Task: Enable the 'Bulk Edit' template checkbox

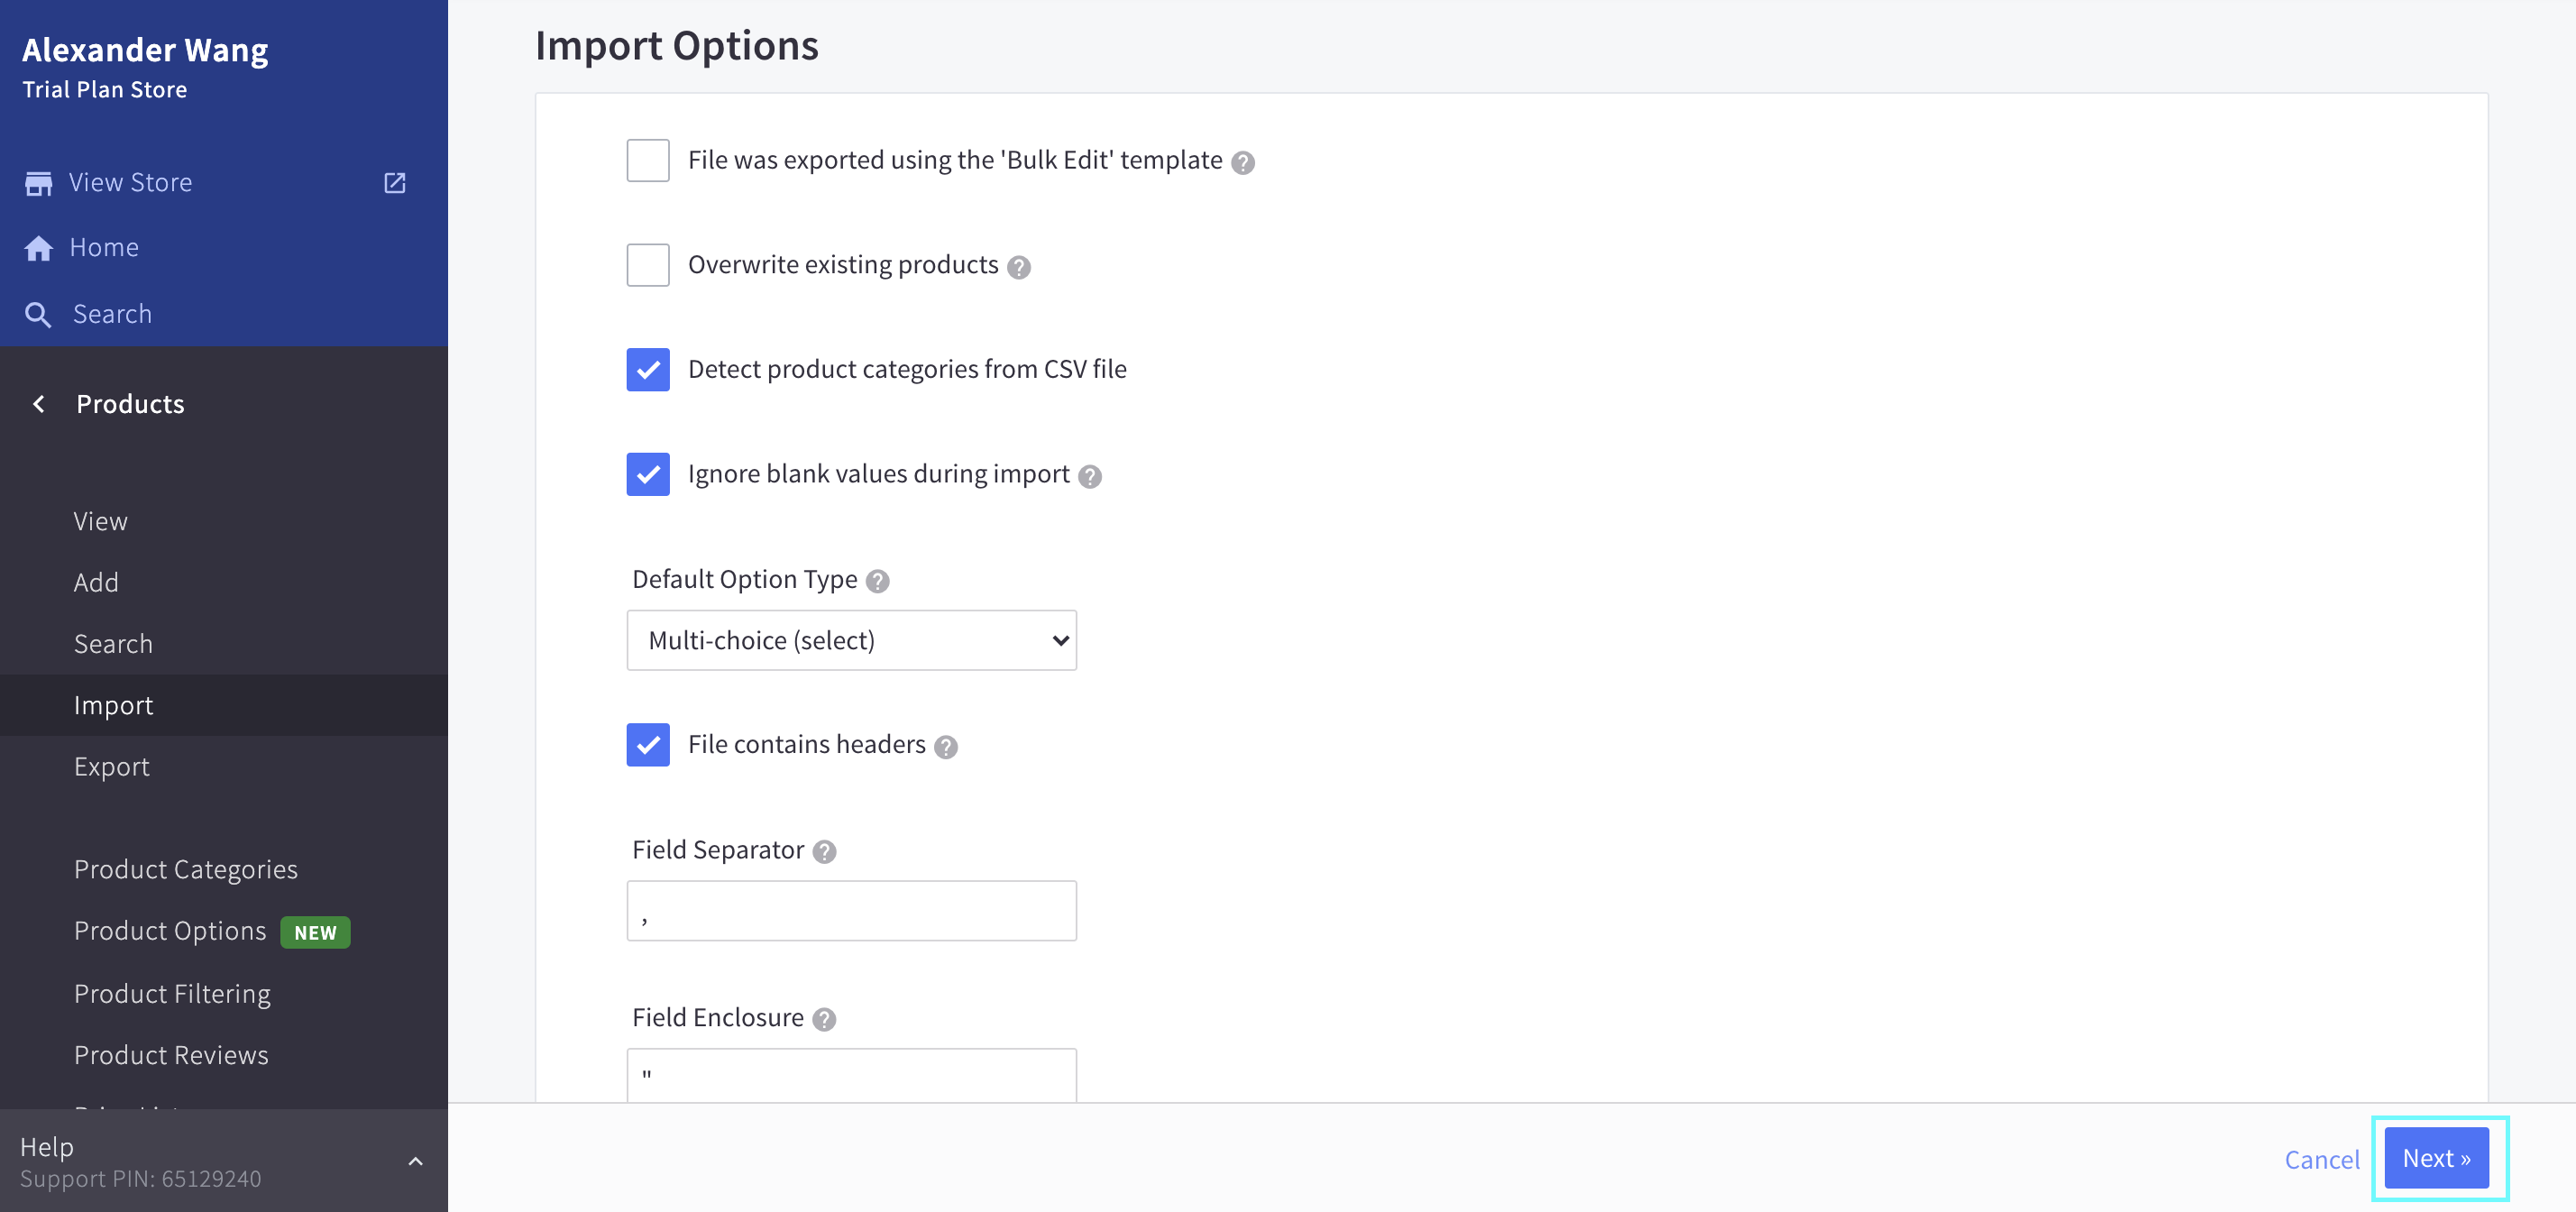Action: (x=647, y=160)
